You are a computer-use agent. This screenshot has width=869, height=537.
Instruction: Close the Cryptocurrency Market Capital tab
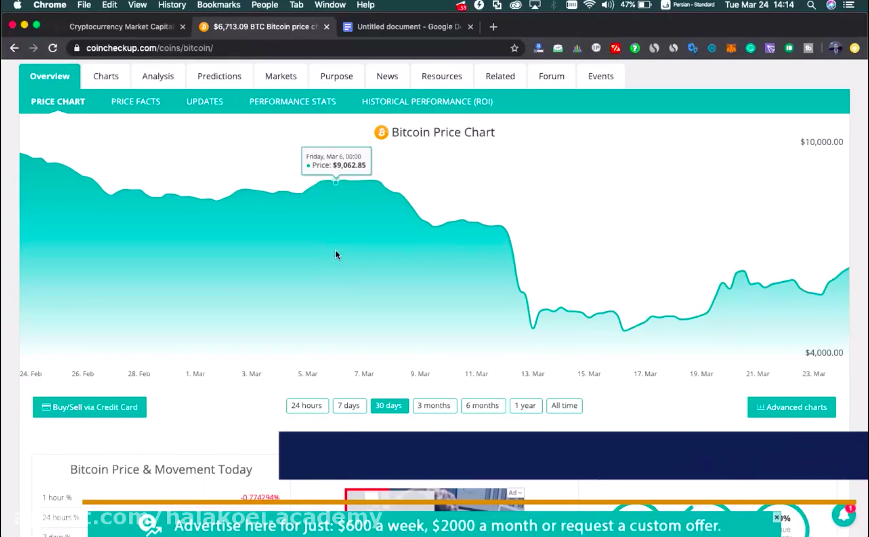point(183,27)
